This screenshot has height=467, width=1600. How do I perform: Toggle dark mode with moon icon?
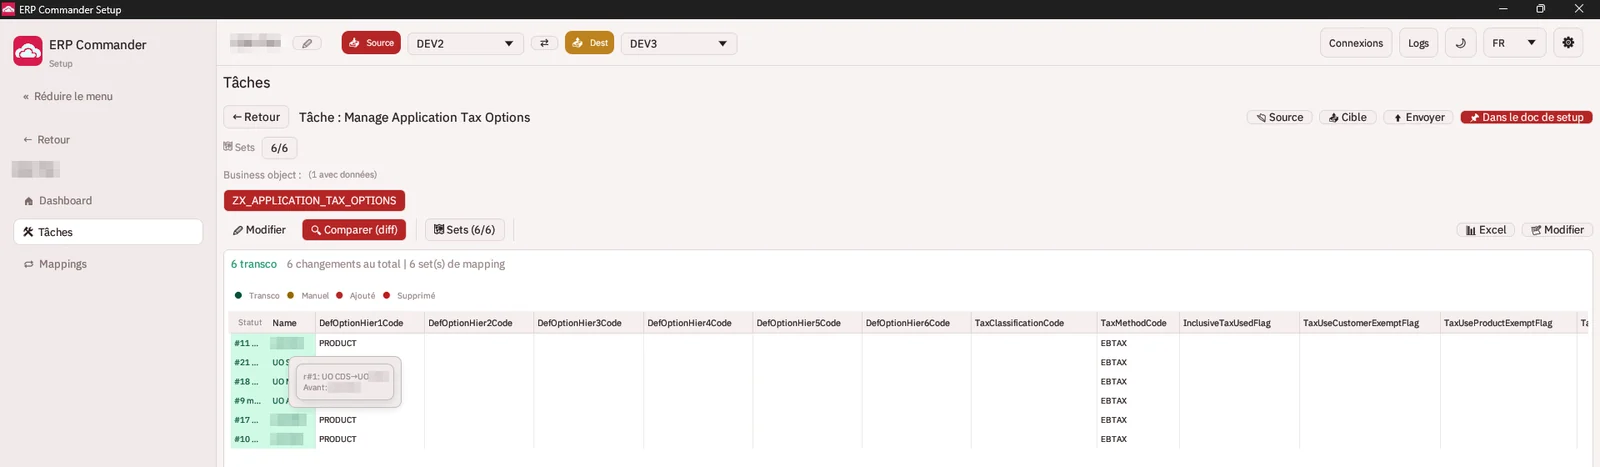tap(1461, 43)
